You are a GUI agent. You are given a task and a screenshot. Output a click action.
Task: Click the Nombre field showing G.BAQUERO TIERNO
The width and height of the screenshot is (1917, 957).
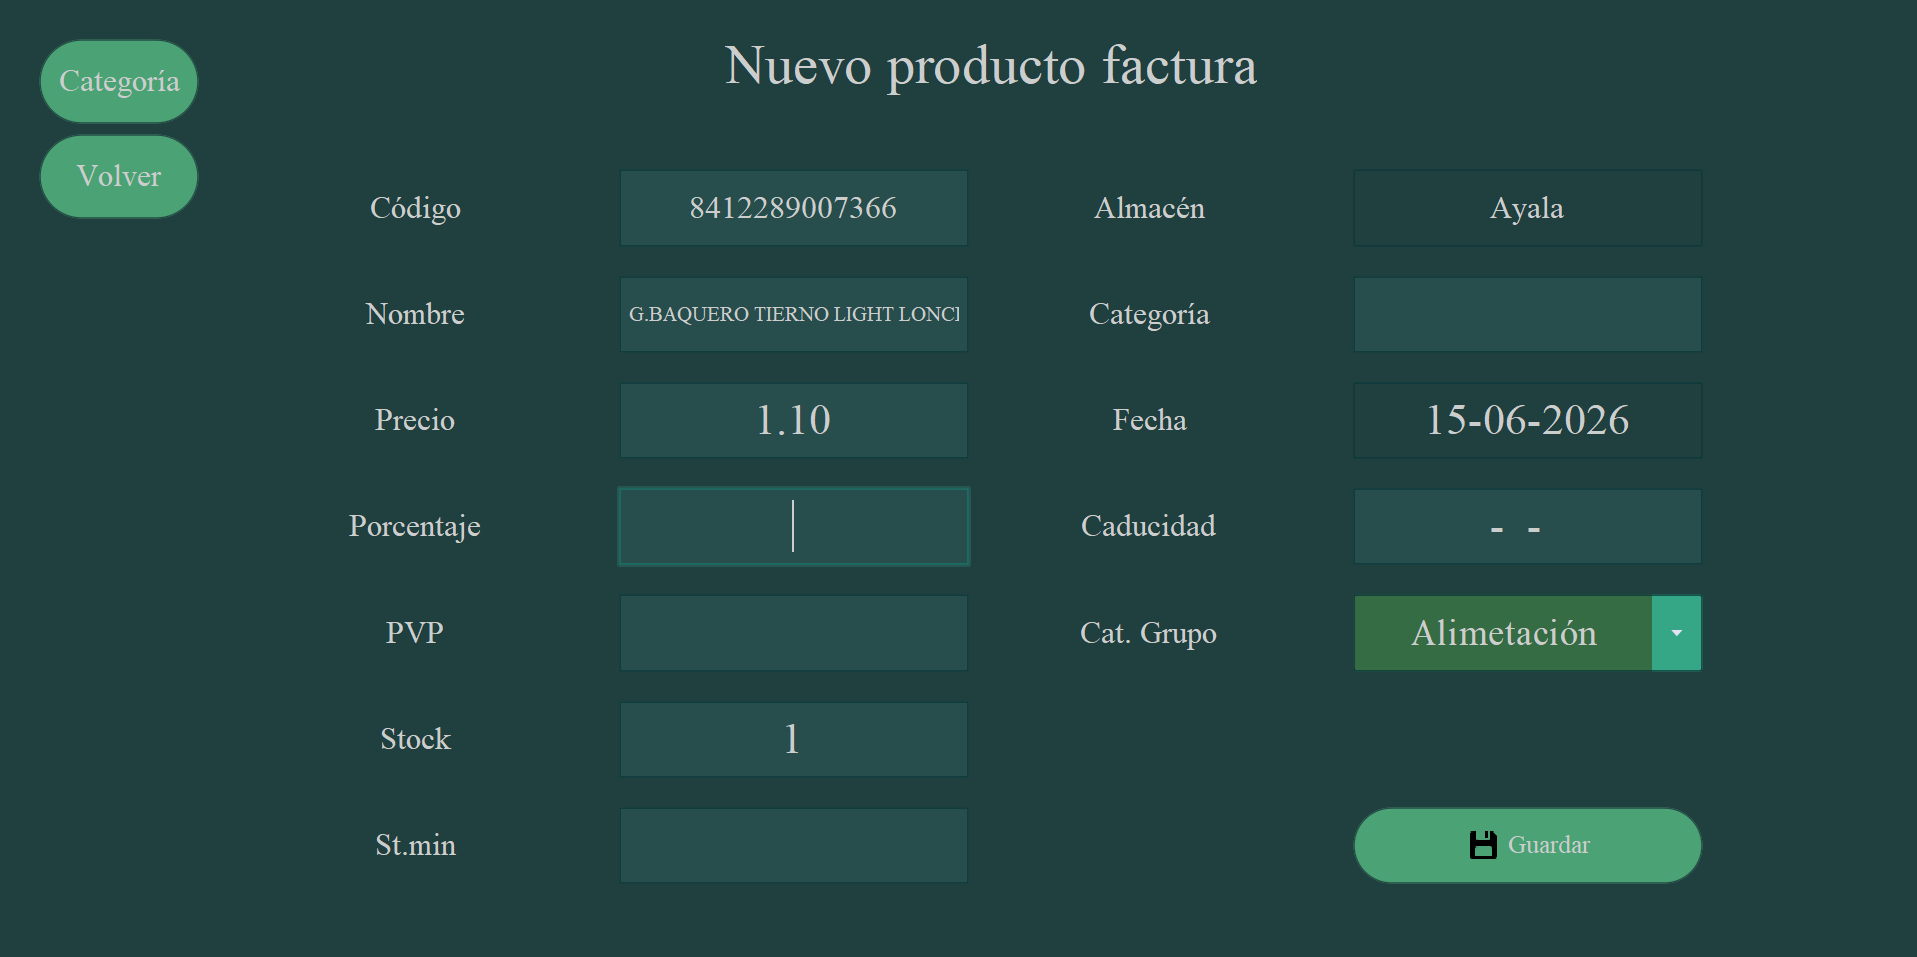pos(794,314)
